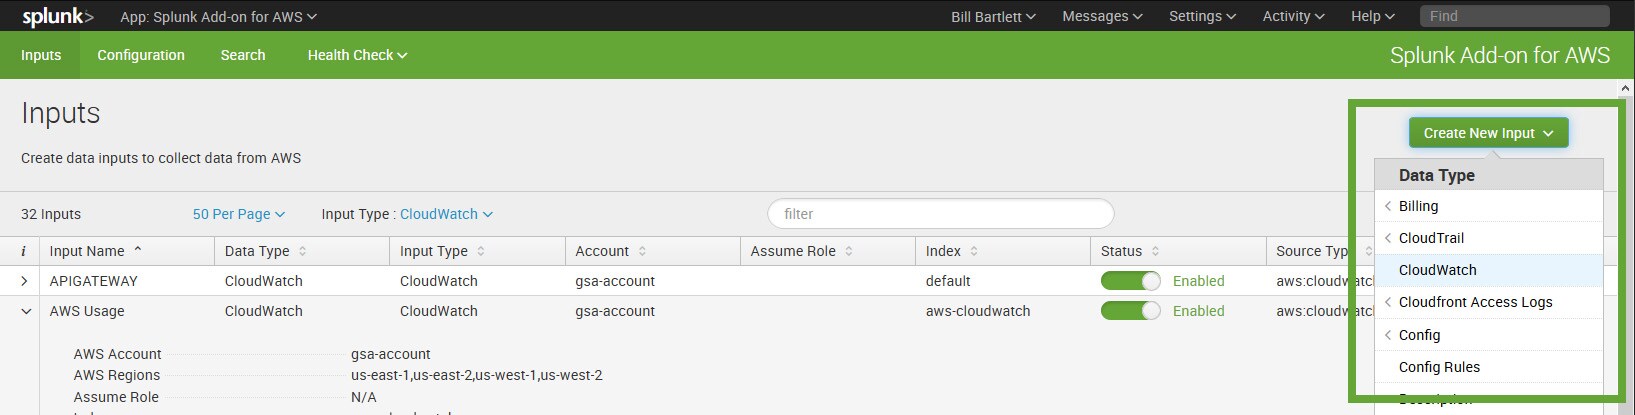Screen dimensions: 1635x415
Task: Open the Input Type CloudWatch filter
Action: pyautogui.click(x=446, y=214)
